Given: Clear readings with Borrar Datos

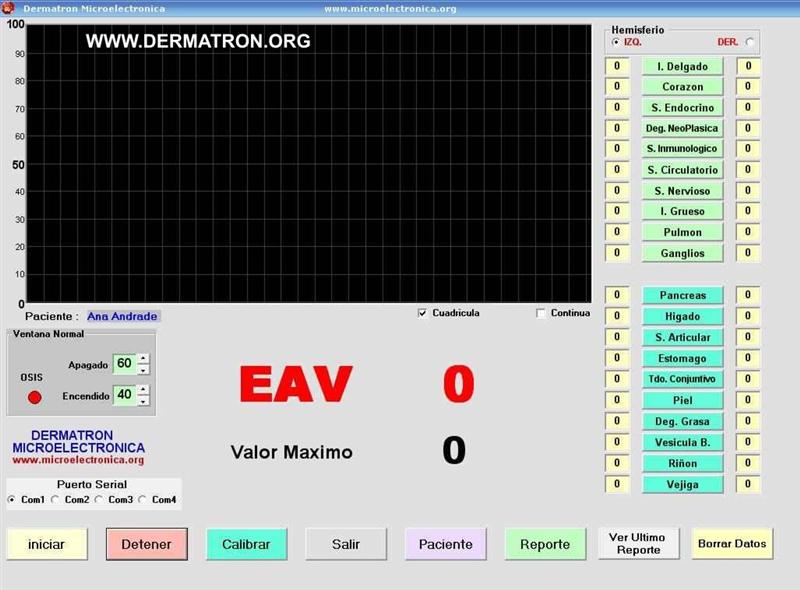Looking at the screenshot, I should [x=732, y=544].
